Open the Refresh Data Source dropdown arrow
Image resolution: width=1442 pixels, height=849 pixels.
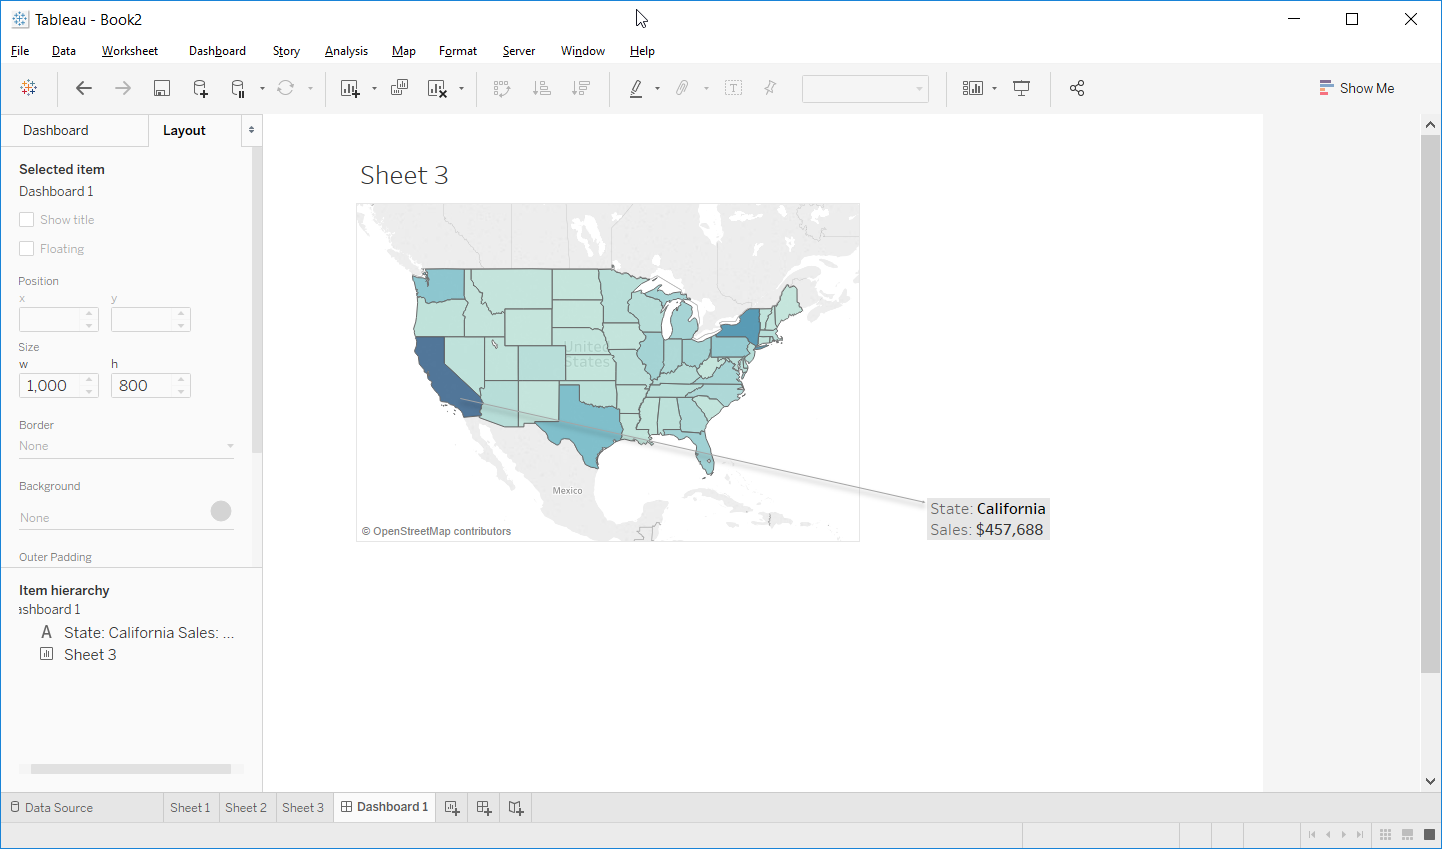tap(309, 88)
